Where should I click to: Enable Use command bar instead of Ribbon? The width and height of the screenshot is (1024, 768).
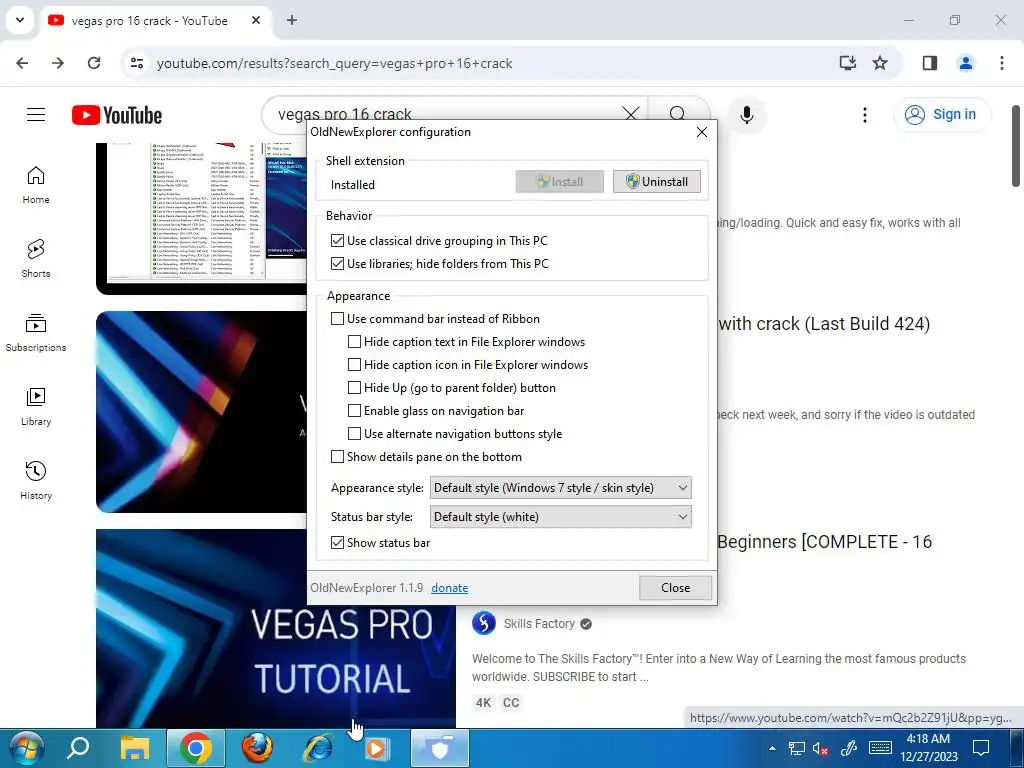337,319
